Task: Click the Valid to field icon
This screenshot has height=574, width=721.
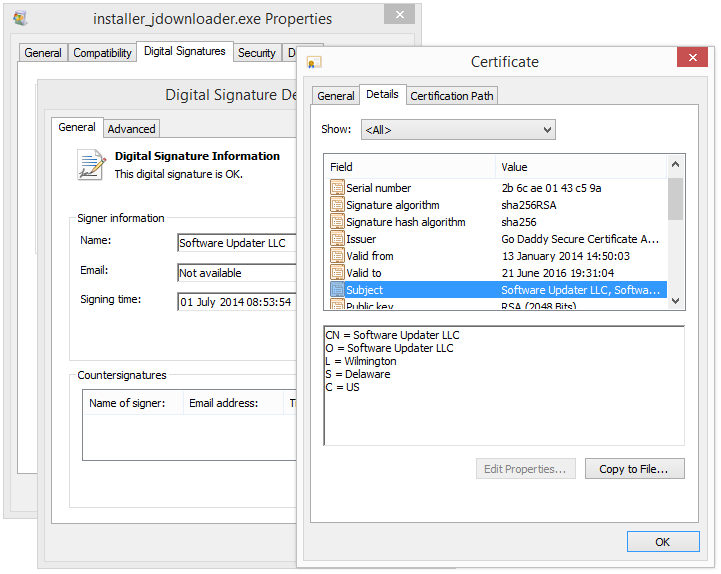Action: 337,273
